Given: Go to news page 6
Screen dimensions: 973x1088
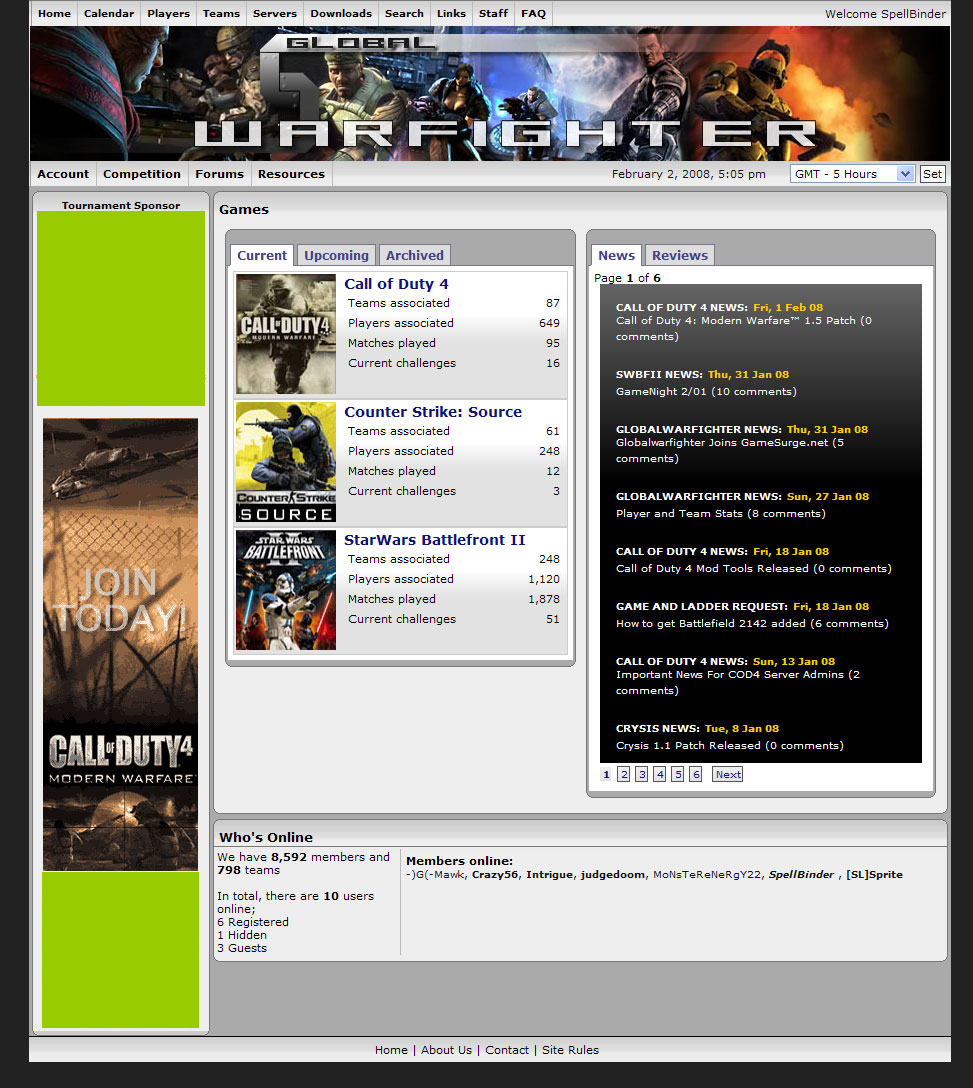Looking at the screenshot, I should tap(695, 774).
